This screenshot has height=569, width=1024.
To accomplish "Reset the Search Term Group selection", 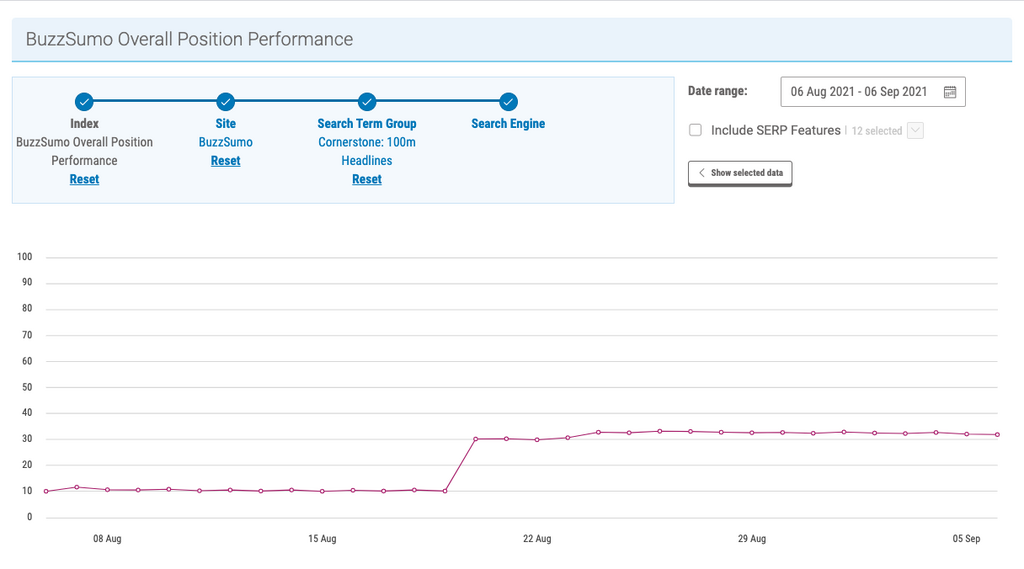I will pyautogui.click(x=367, y=179).
